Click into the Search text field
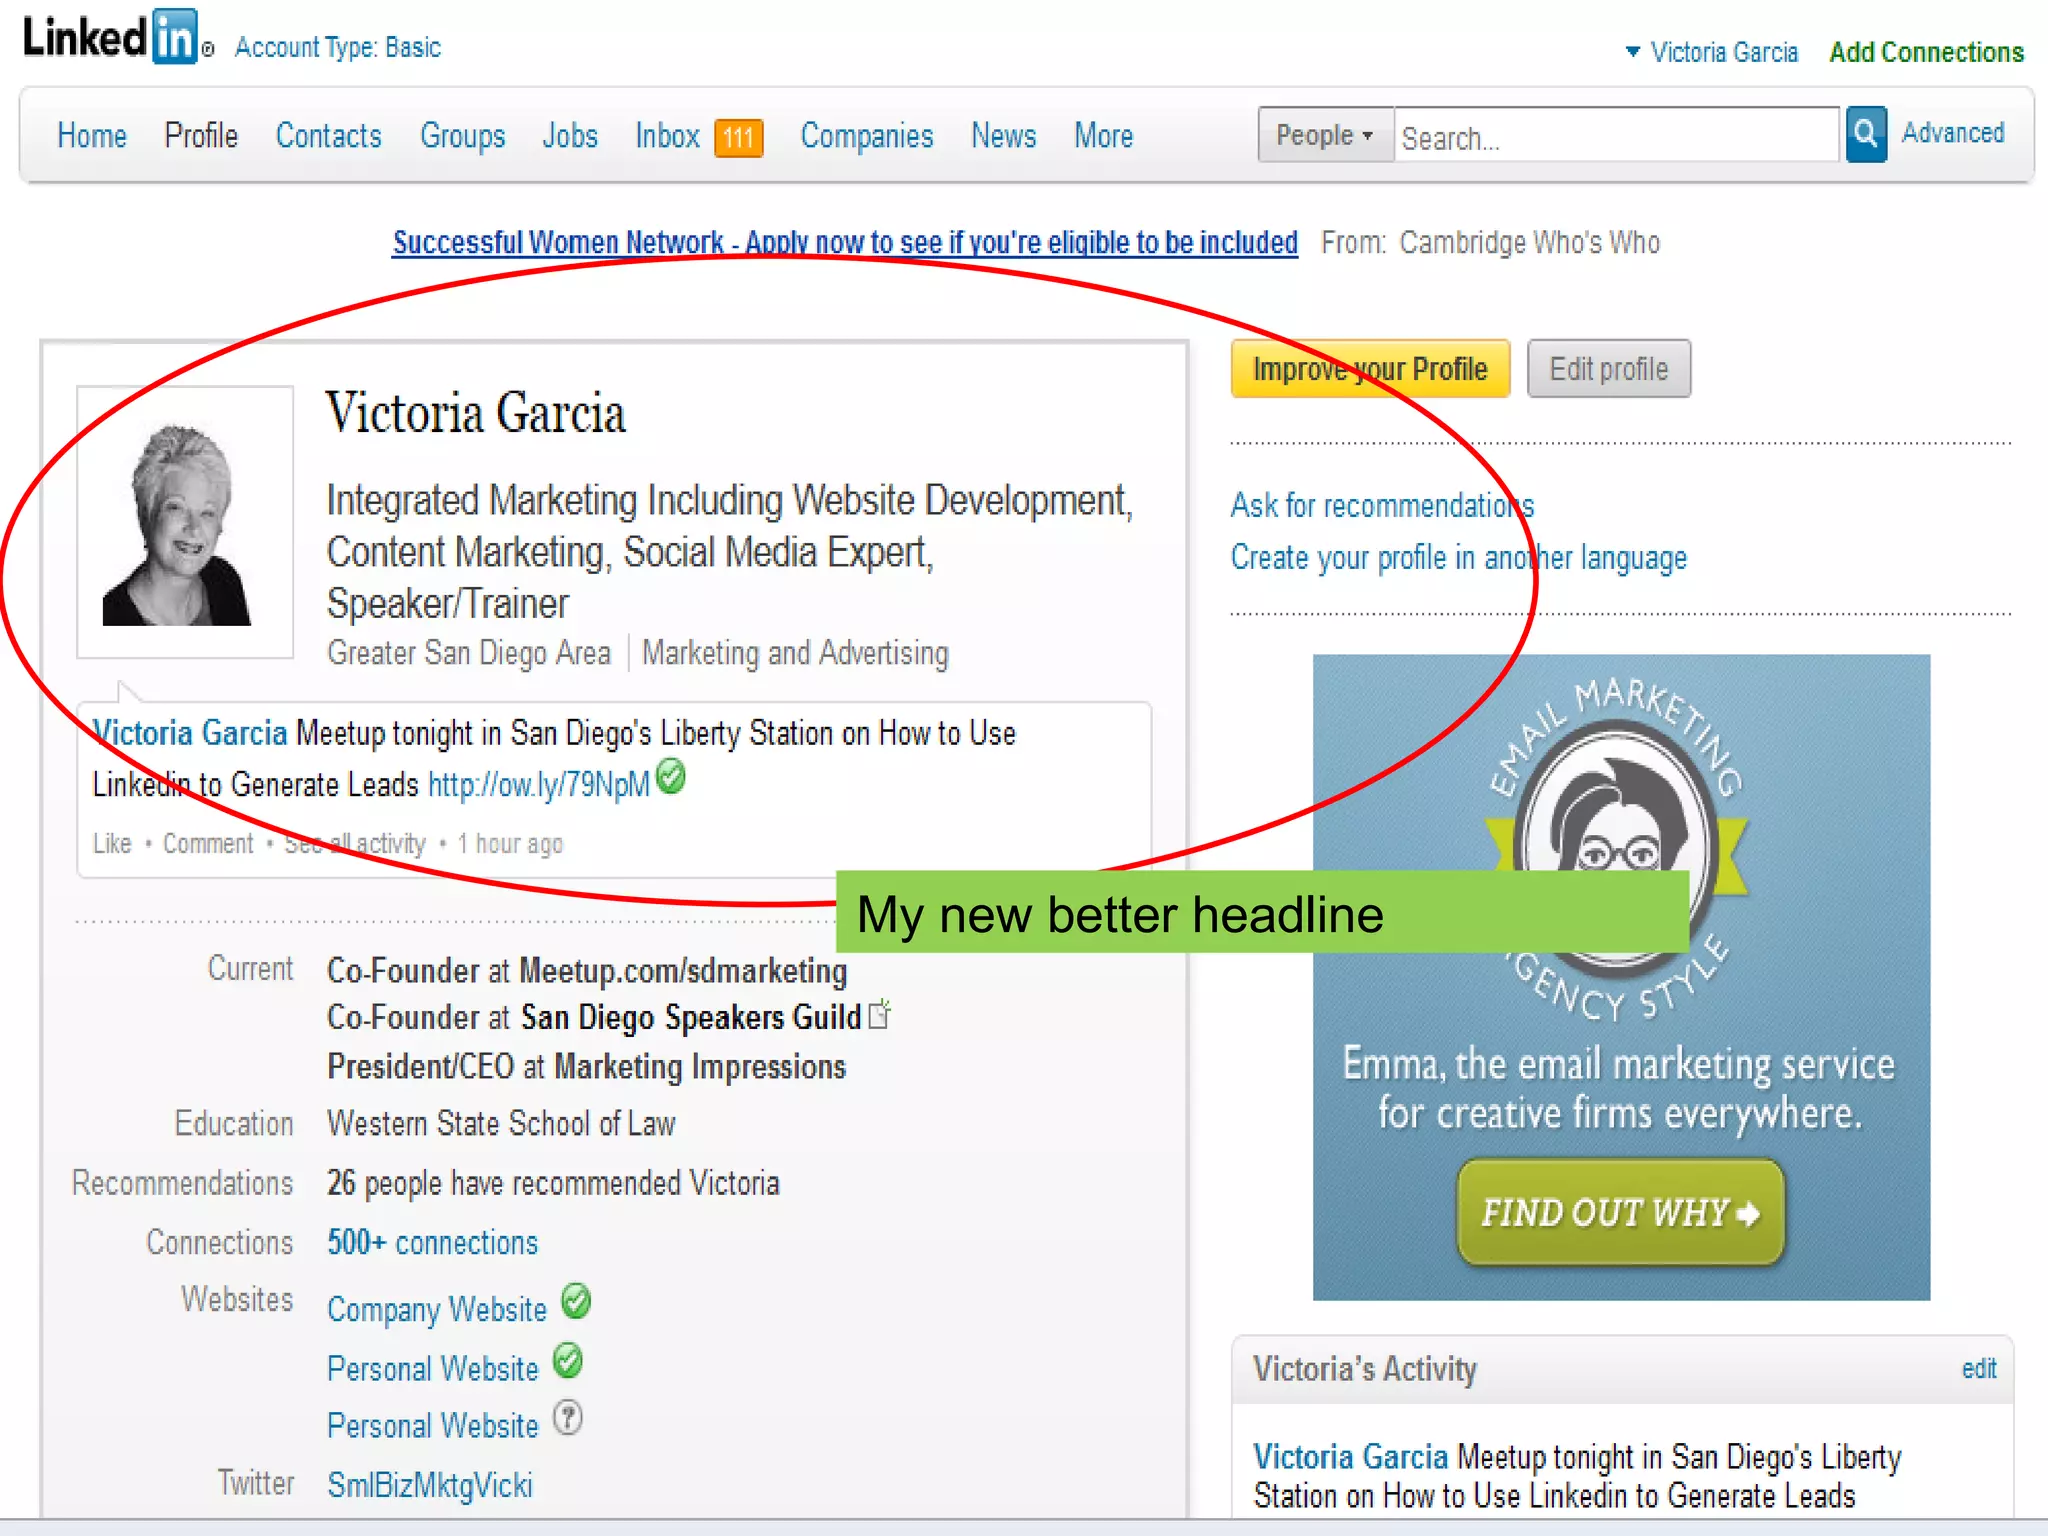Screen dimensions: 2048x1536 [1615, 136]
